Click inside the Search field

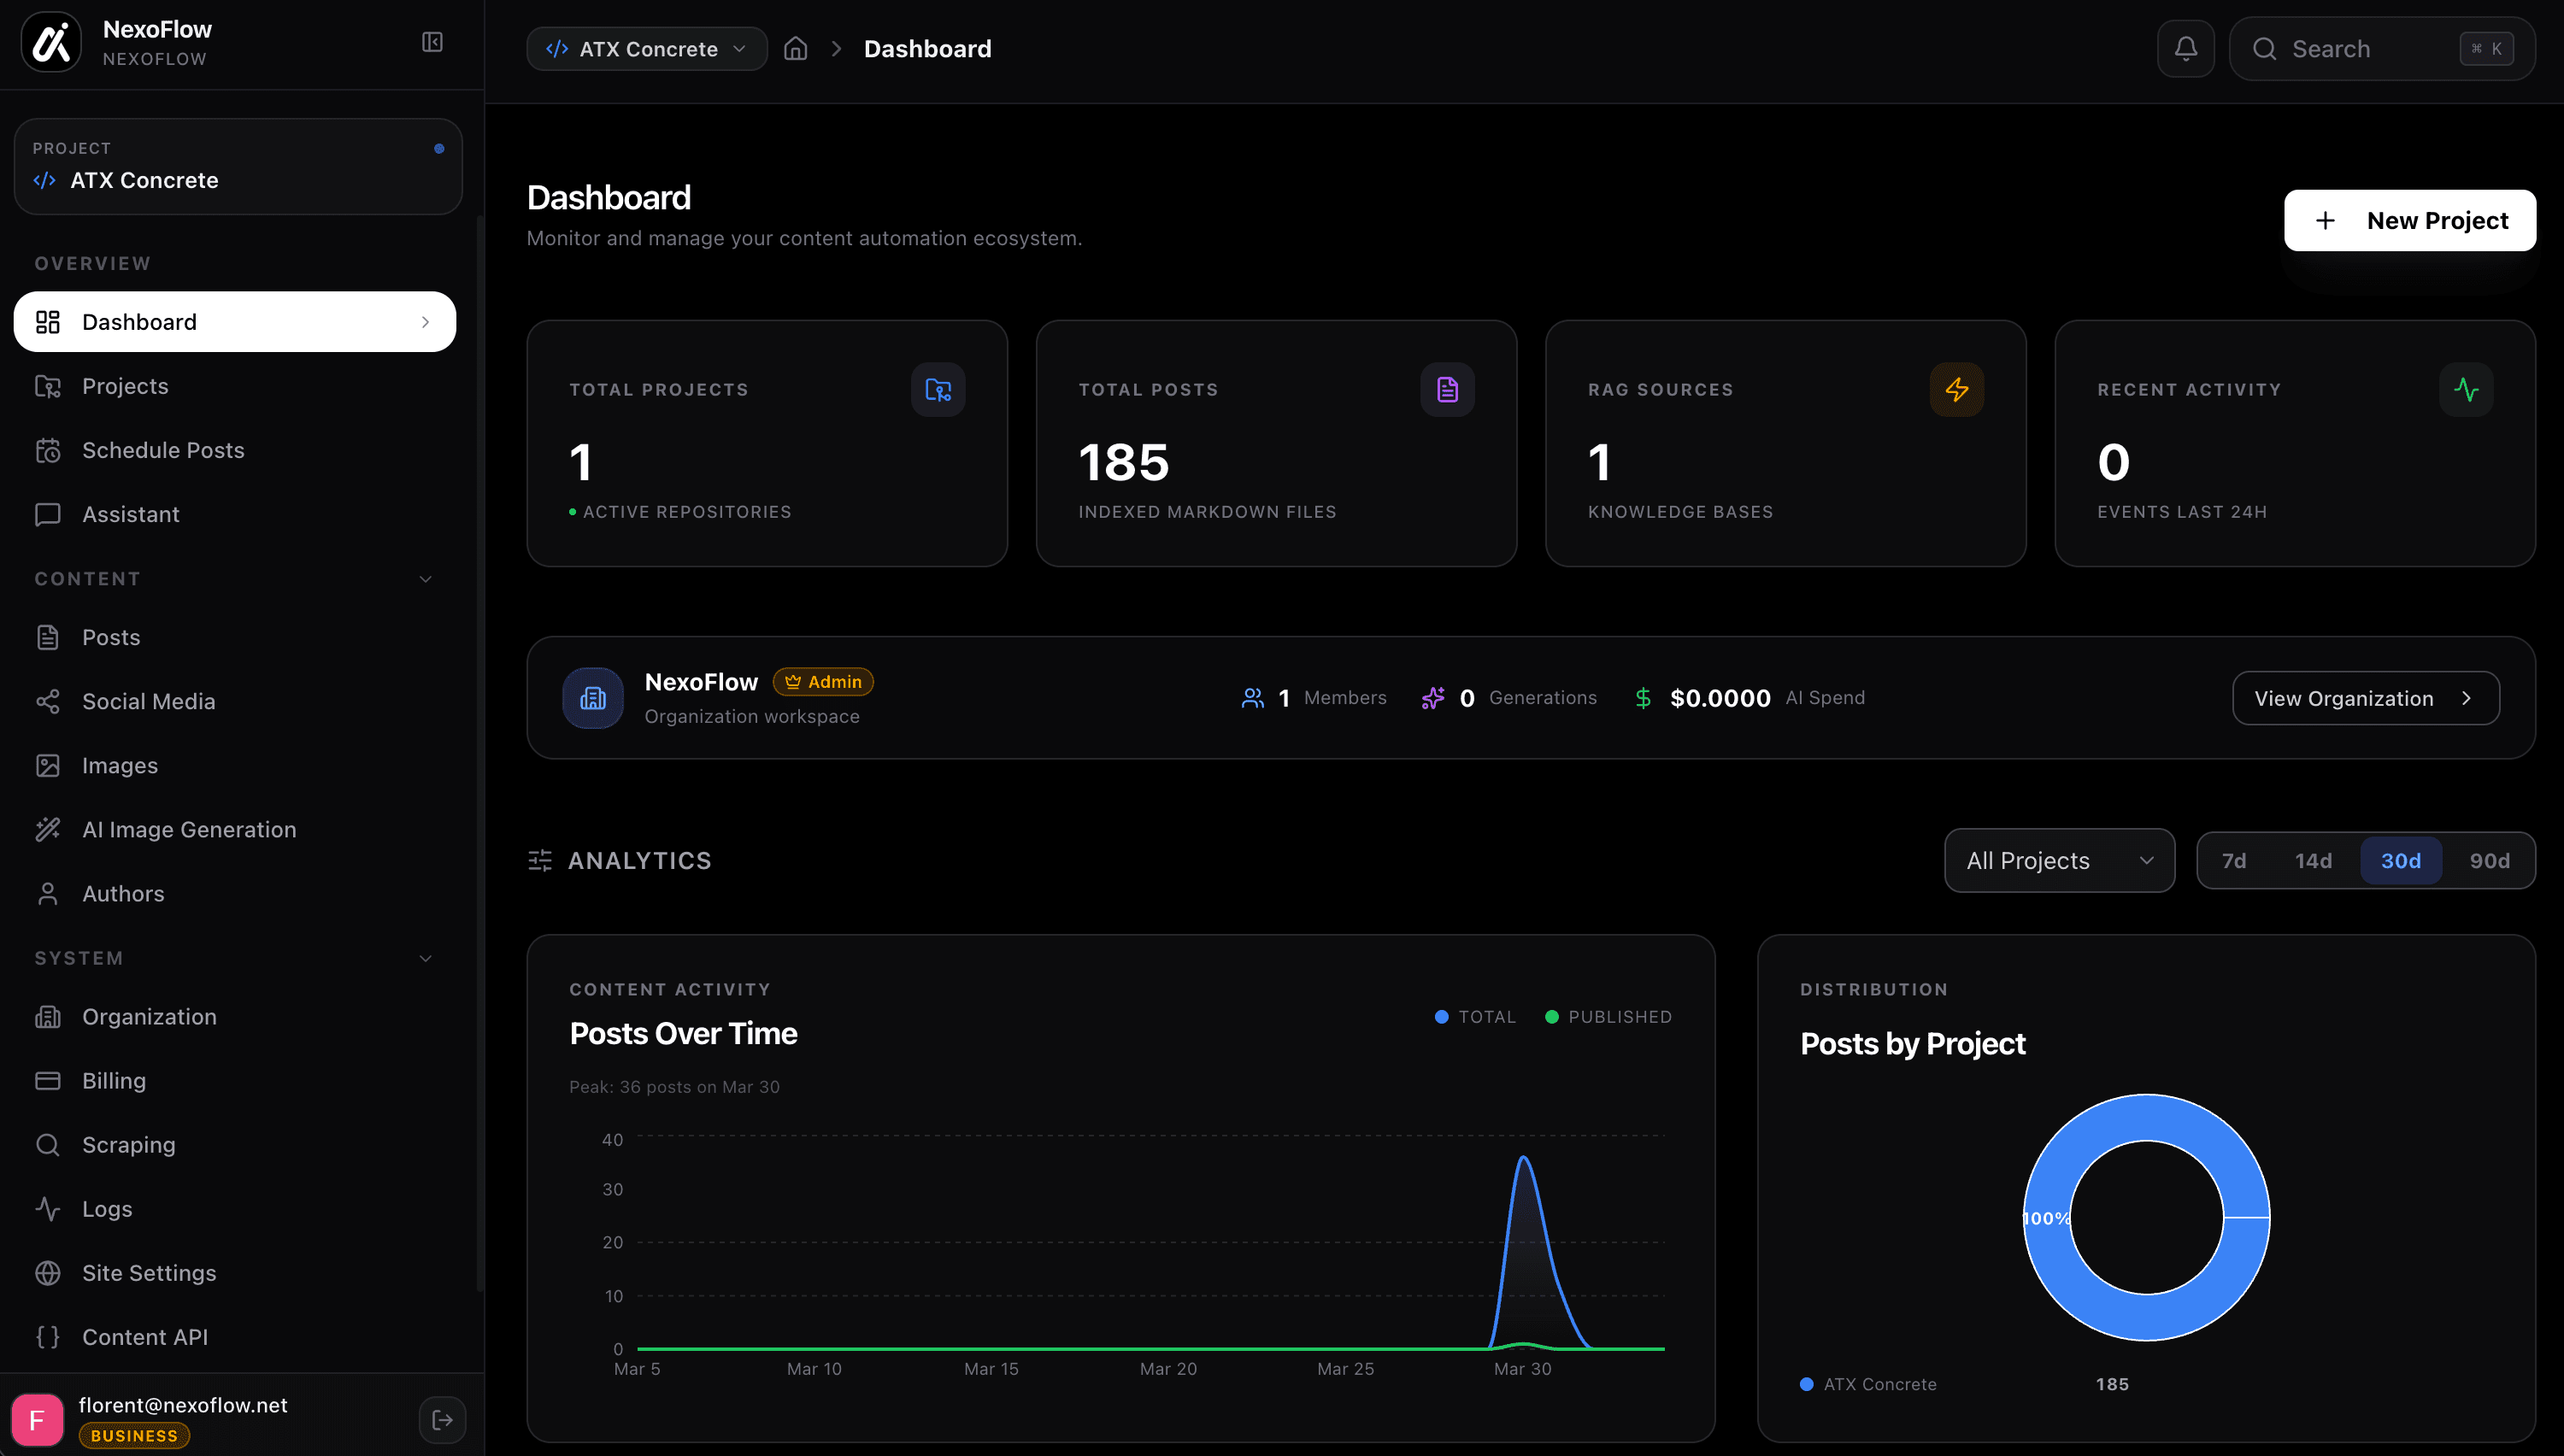pyautogui.click(x=2380, y=48)
